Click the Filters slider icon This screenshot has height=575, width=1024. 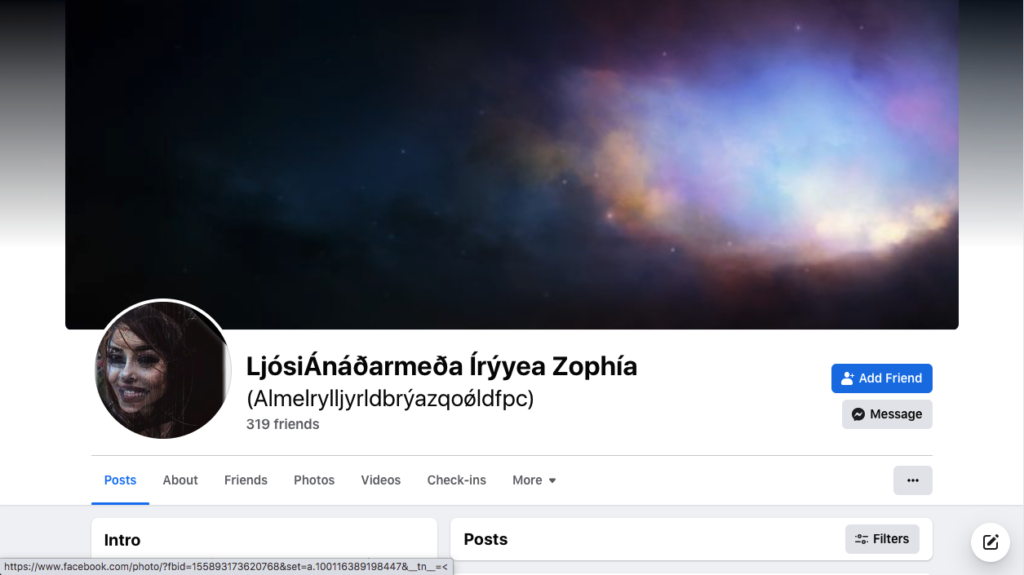pyautogui.click(x=861, y=539)
